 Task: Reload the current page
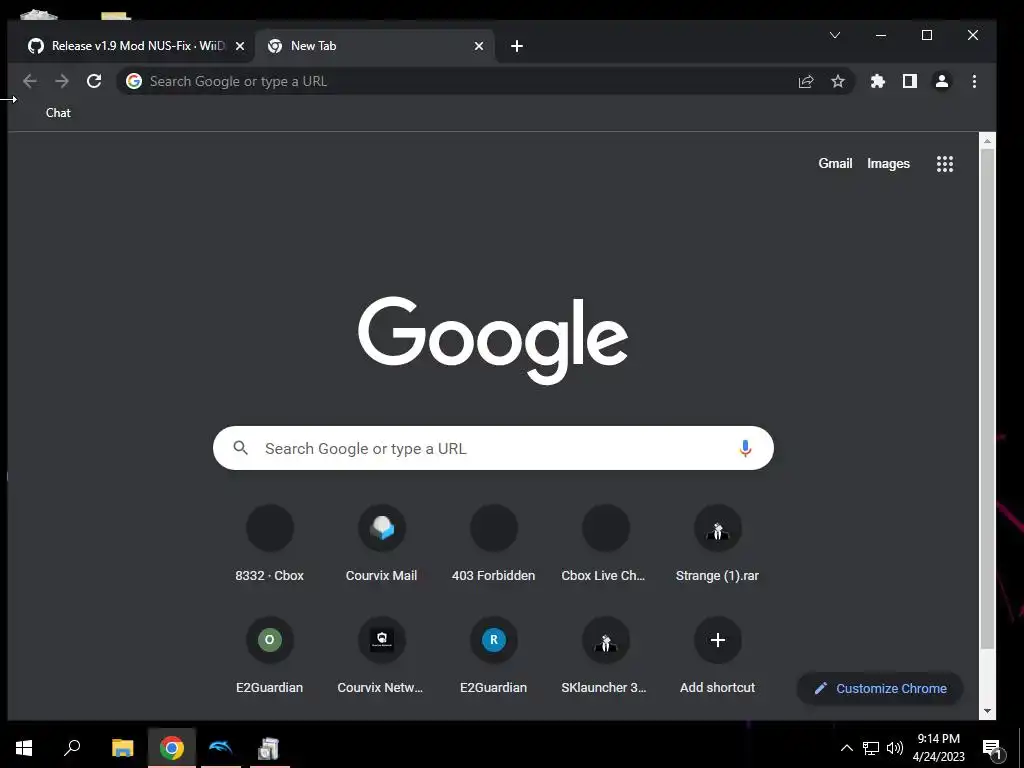click(x=94, y=81)
